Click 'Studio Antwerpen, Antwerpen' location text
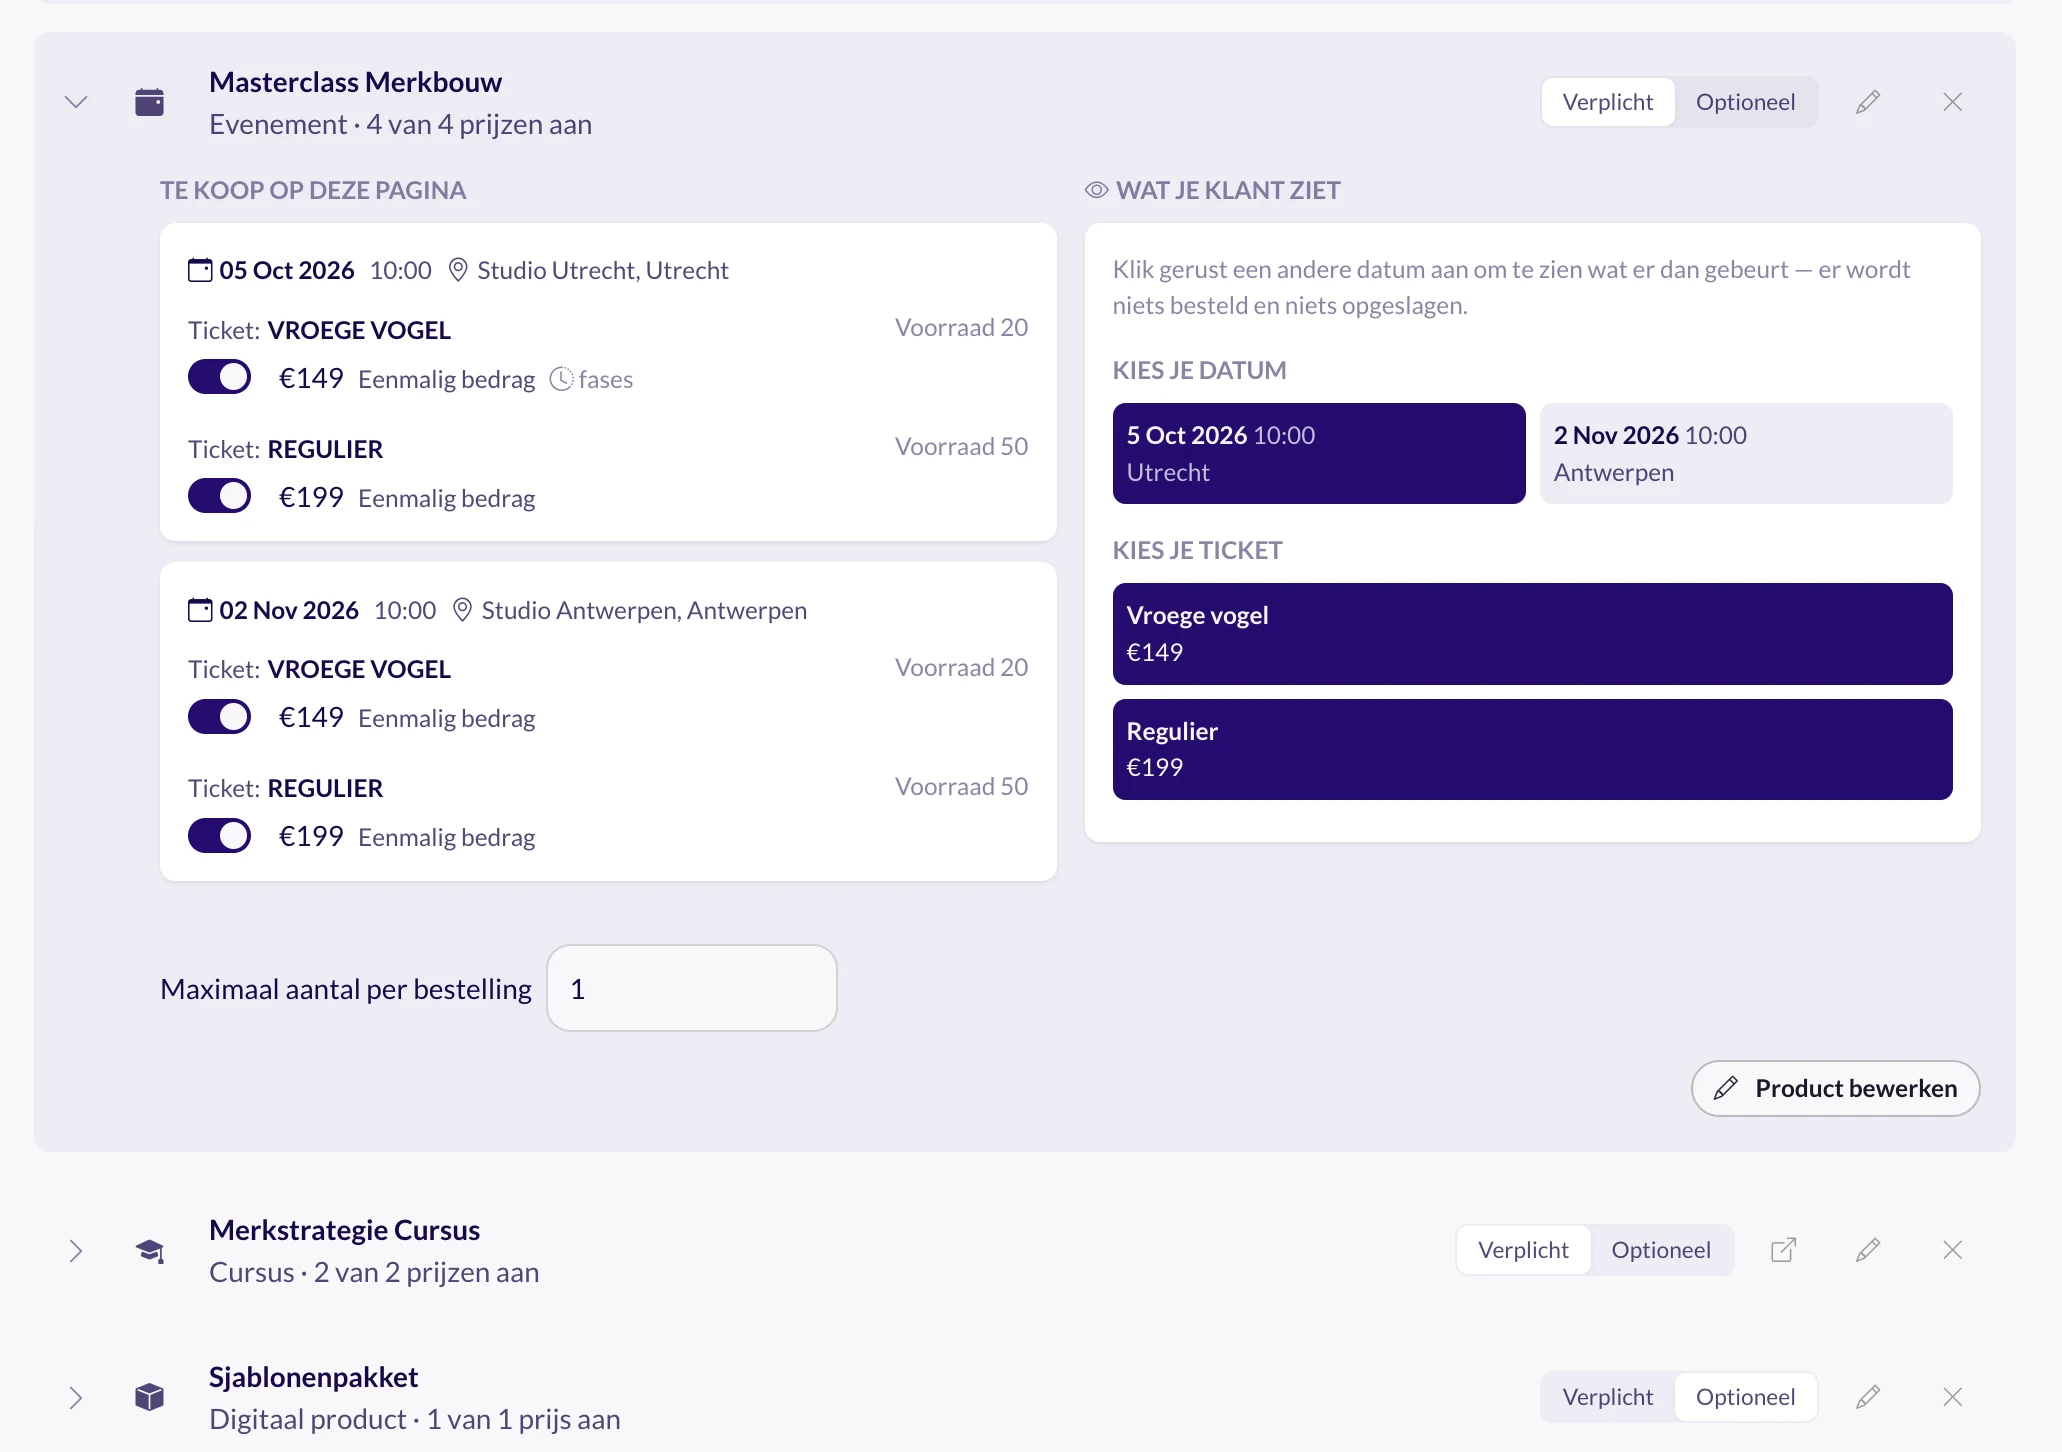The height and width of the screenshot is (1452, 2062). [644, 610]
